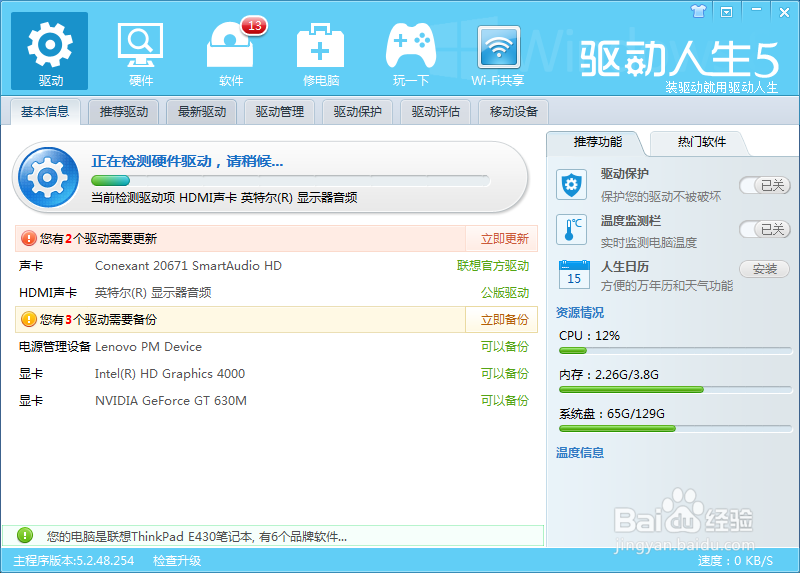Click the 内存：2.26G/3.8G label

[x=609, y=375]
